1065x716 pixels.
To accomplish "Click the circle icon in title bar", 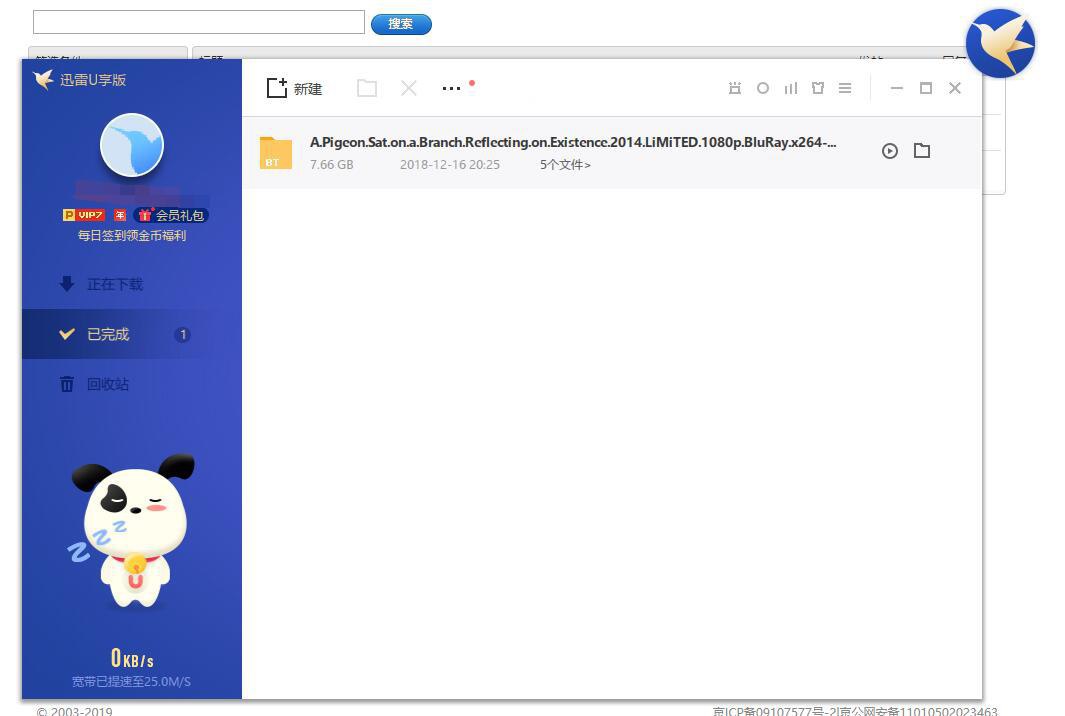I will 762,88.
